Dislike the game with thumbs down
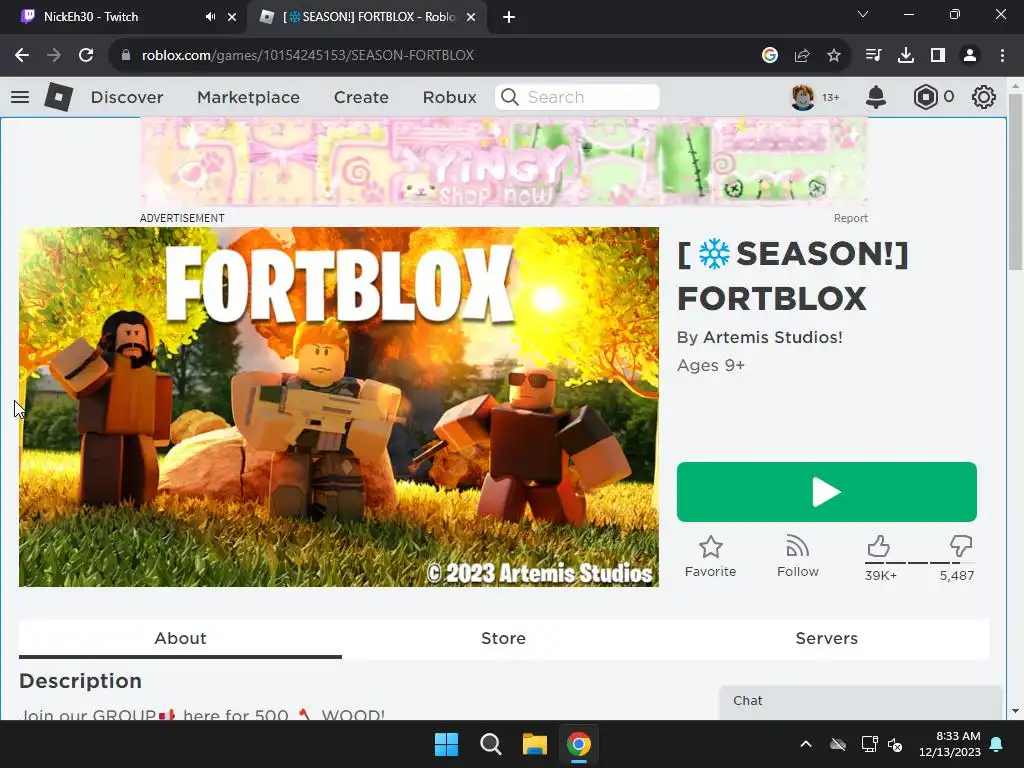This screenshot has width=1024, height=768. coord(961,546)
